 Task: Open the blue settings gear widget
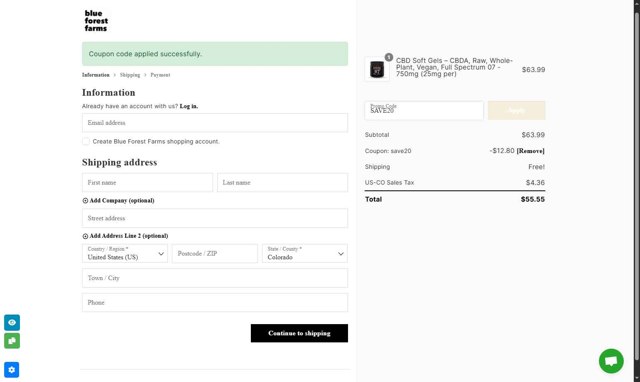pos(12,370)
